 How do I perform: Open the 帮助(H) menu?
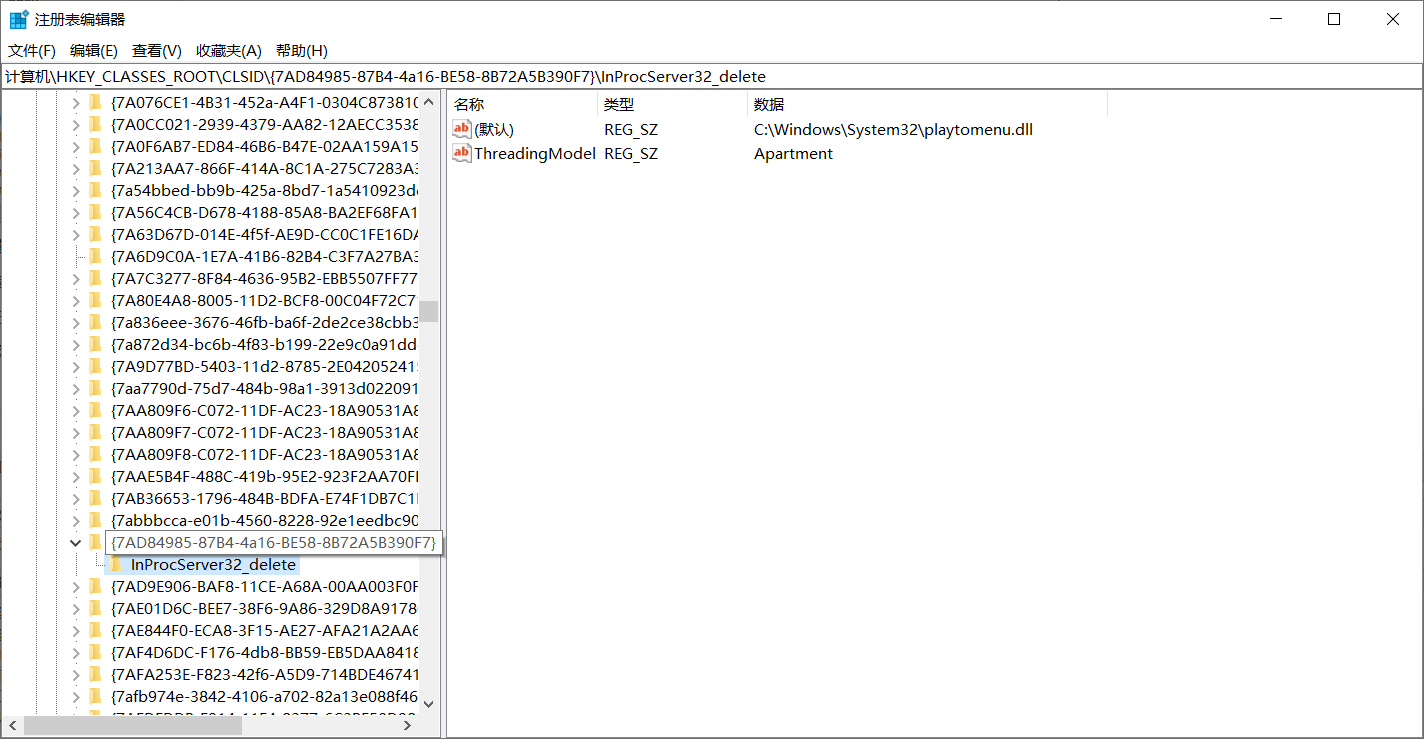pos(302,51)
